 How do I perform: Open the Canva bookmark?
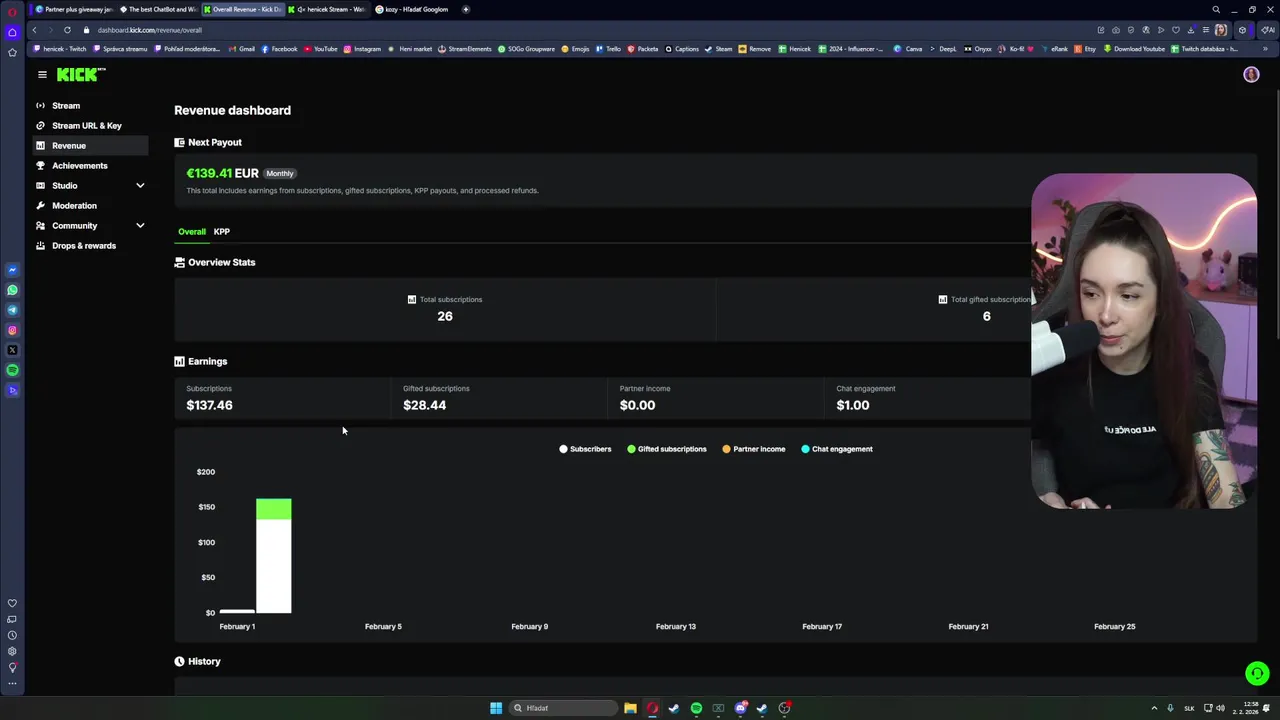(x=908, y=49)
